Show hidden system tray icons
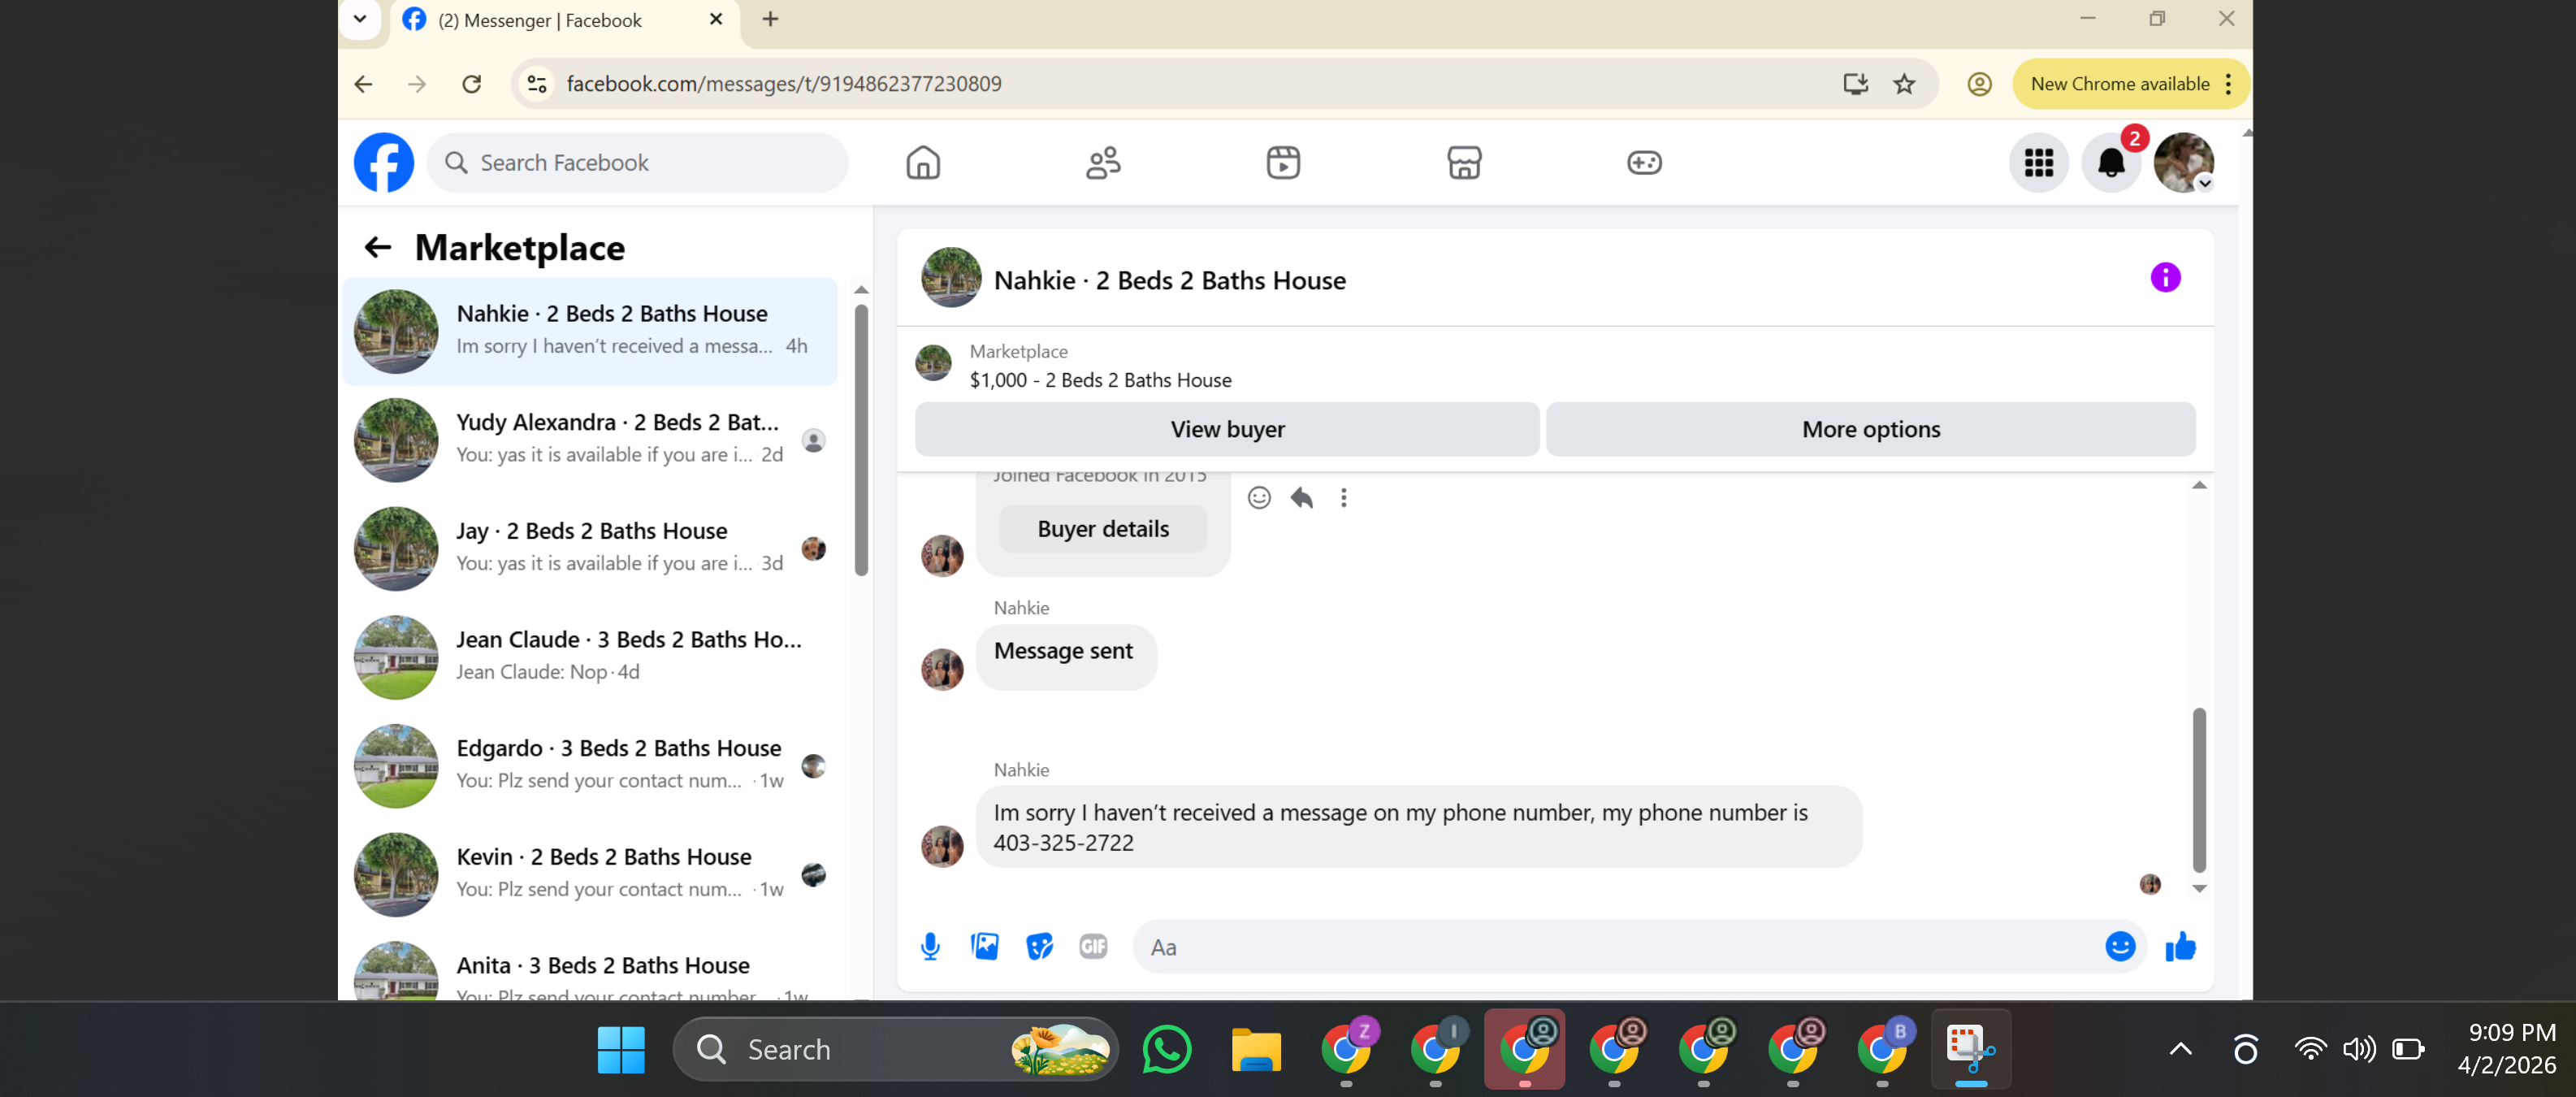This screenshot has height=1097, width=2576. (2180, 1049)
